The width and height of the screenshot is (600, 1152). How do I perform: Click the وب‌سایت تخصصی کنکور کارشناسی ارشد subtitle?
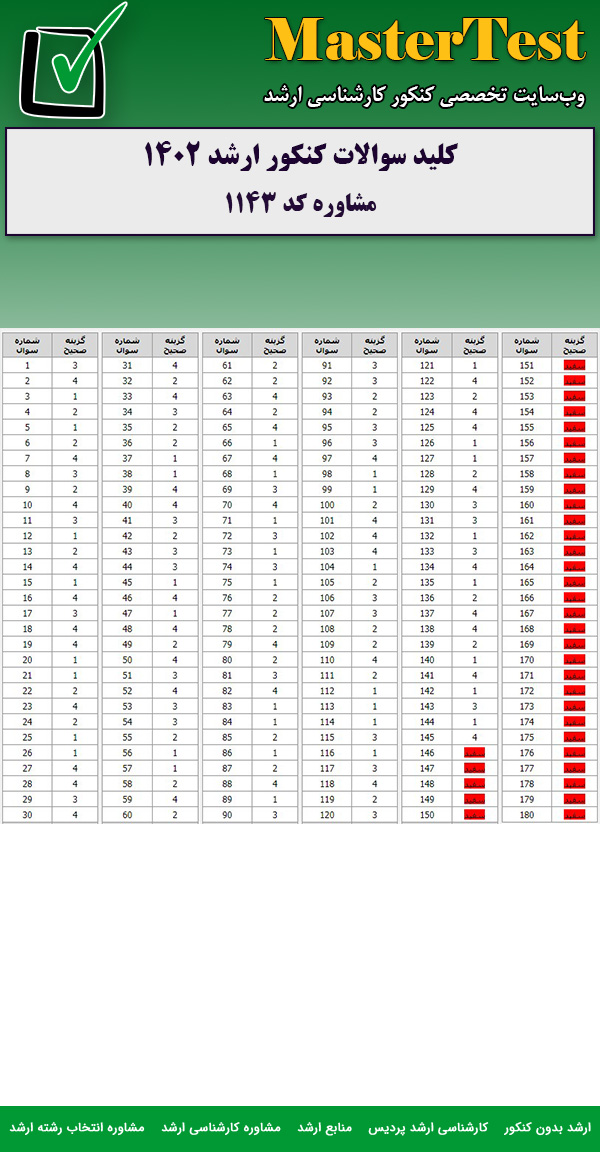(424, 96)
